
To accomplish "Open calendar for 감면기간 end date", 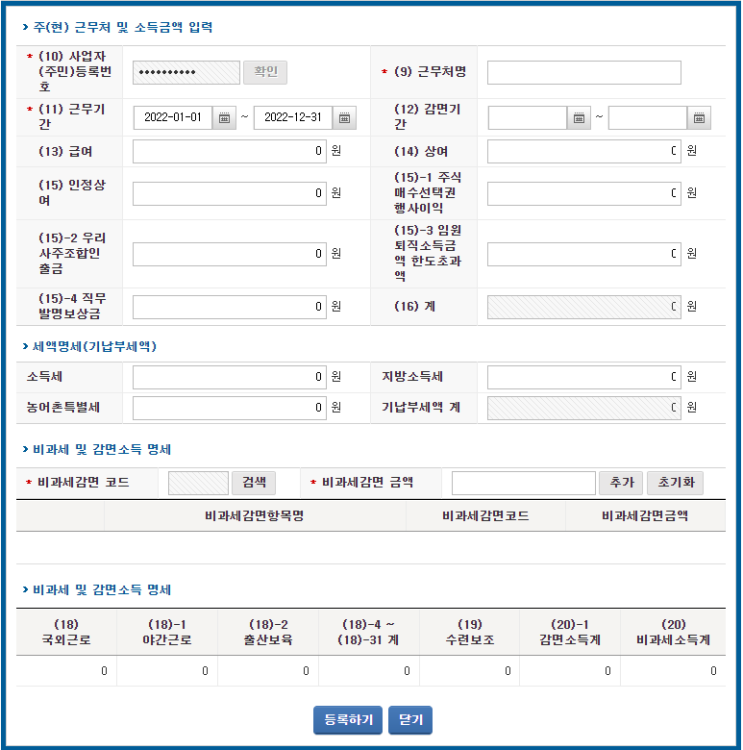I will click(699, 118).
